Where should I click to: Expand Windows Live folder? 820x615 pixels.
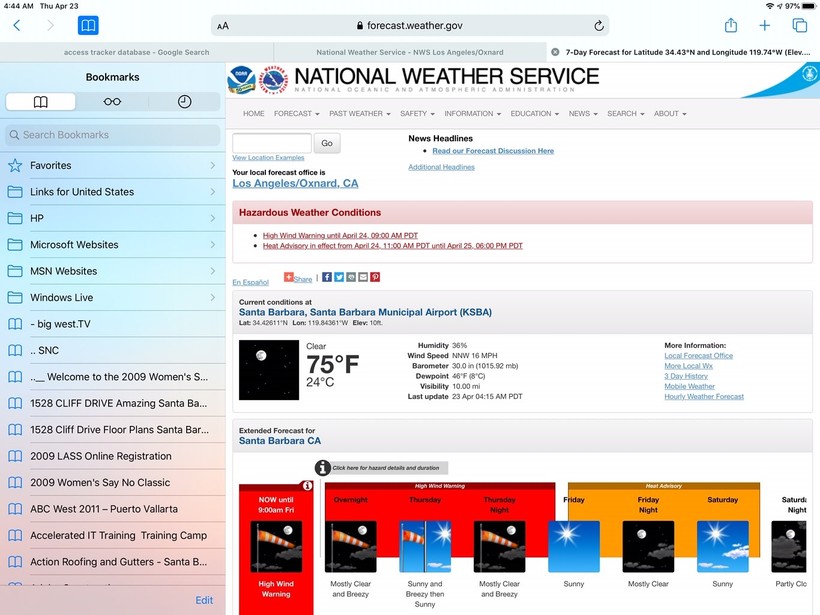112,298
